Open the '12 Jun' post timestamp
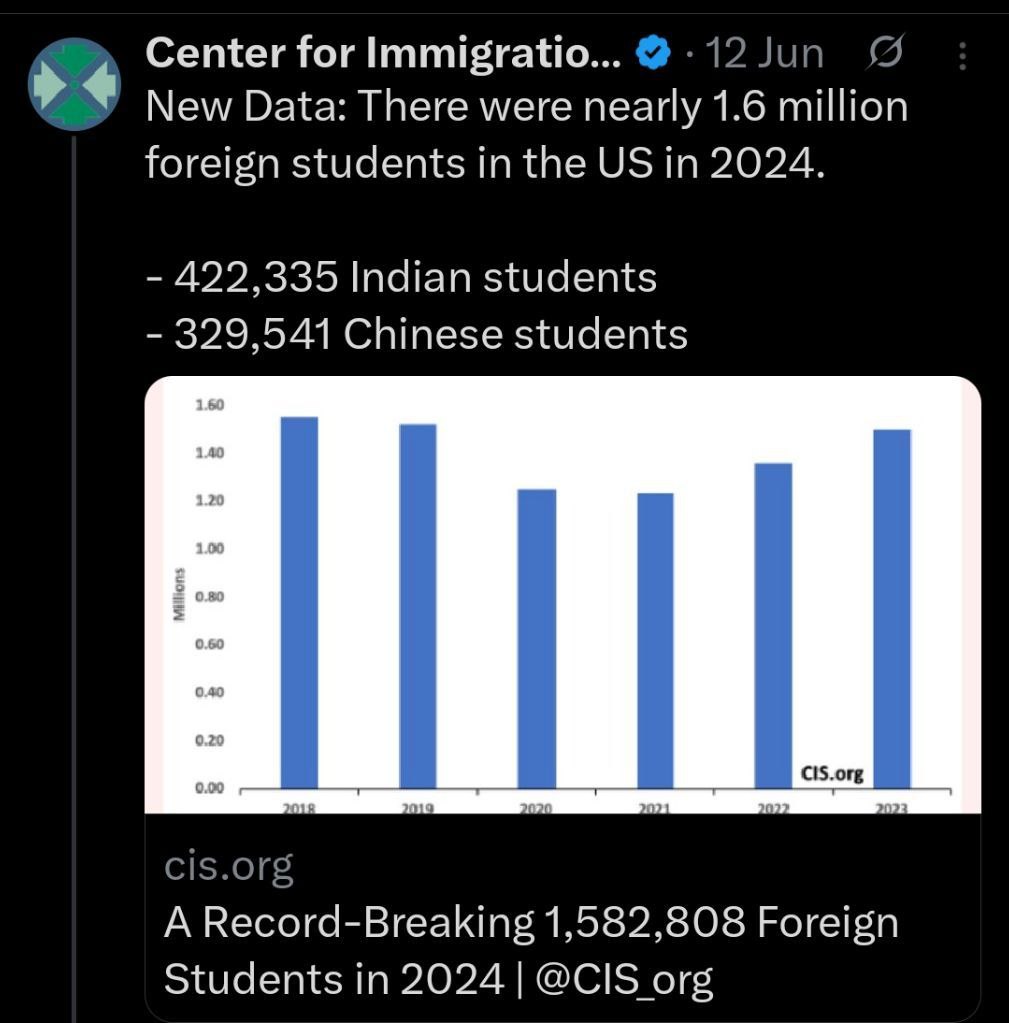This screenshot has height=1023, width=1009. click(x=764, y=53)
